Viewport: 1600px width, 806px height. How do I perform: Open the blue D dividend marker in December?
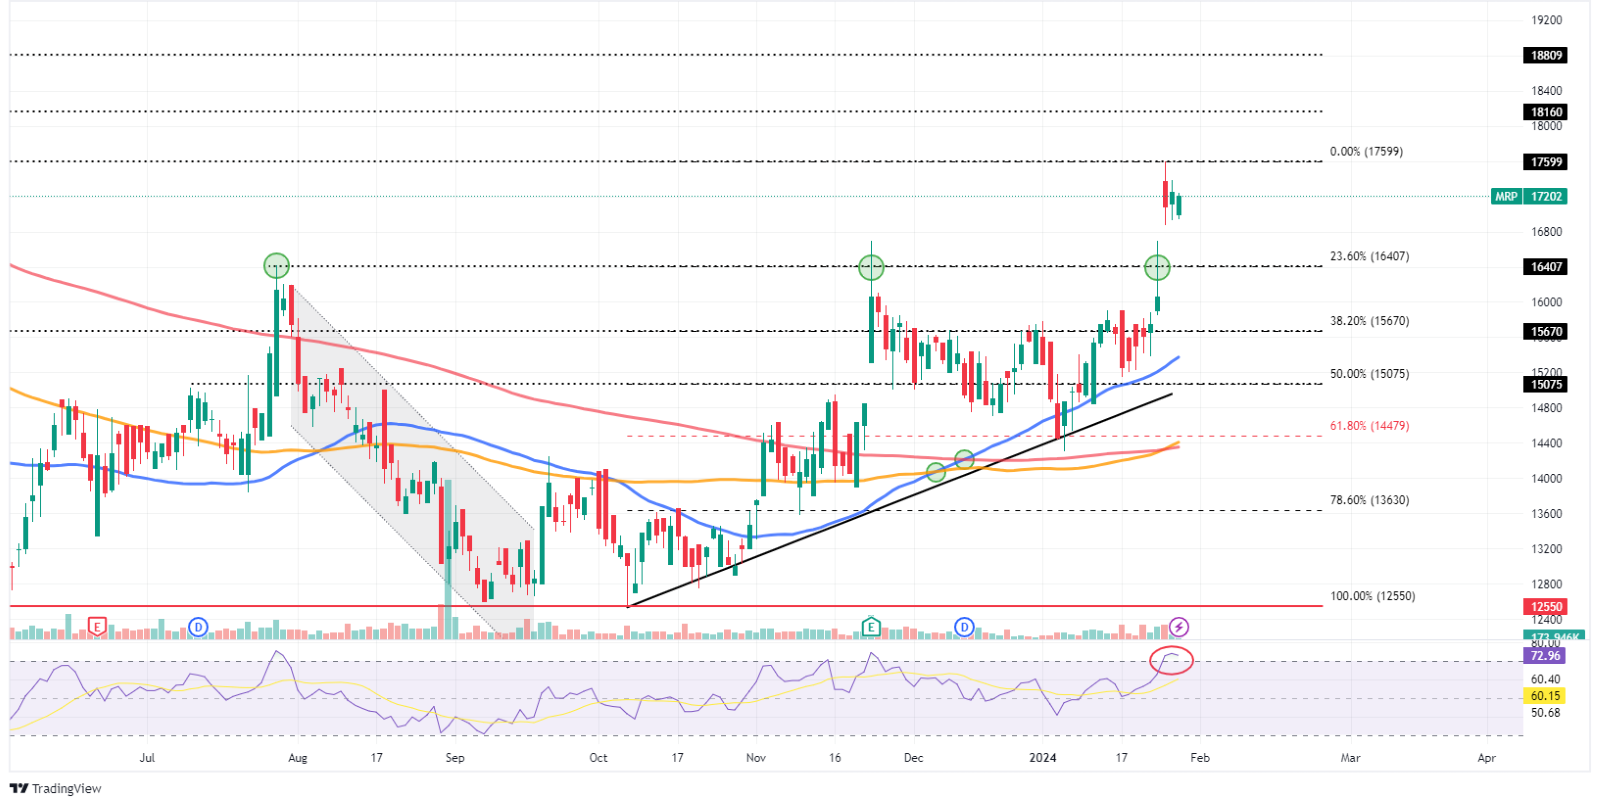click(964, 627)
